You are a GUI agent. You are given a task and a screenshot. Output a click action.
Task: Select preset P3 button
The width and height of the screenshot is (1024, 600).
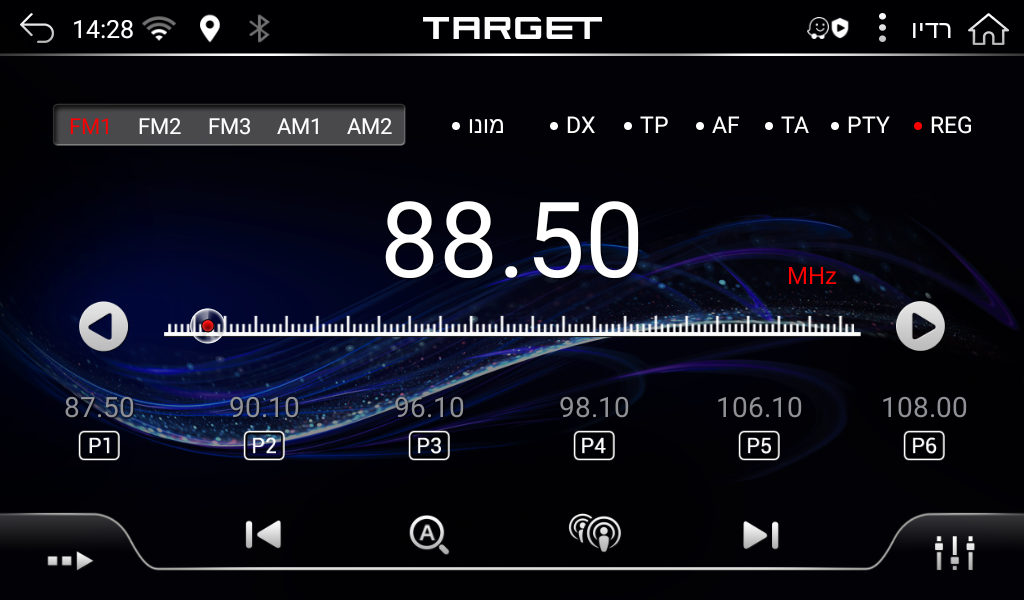[429, 446]
